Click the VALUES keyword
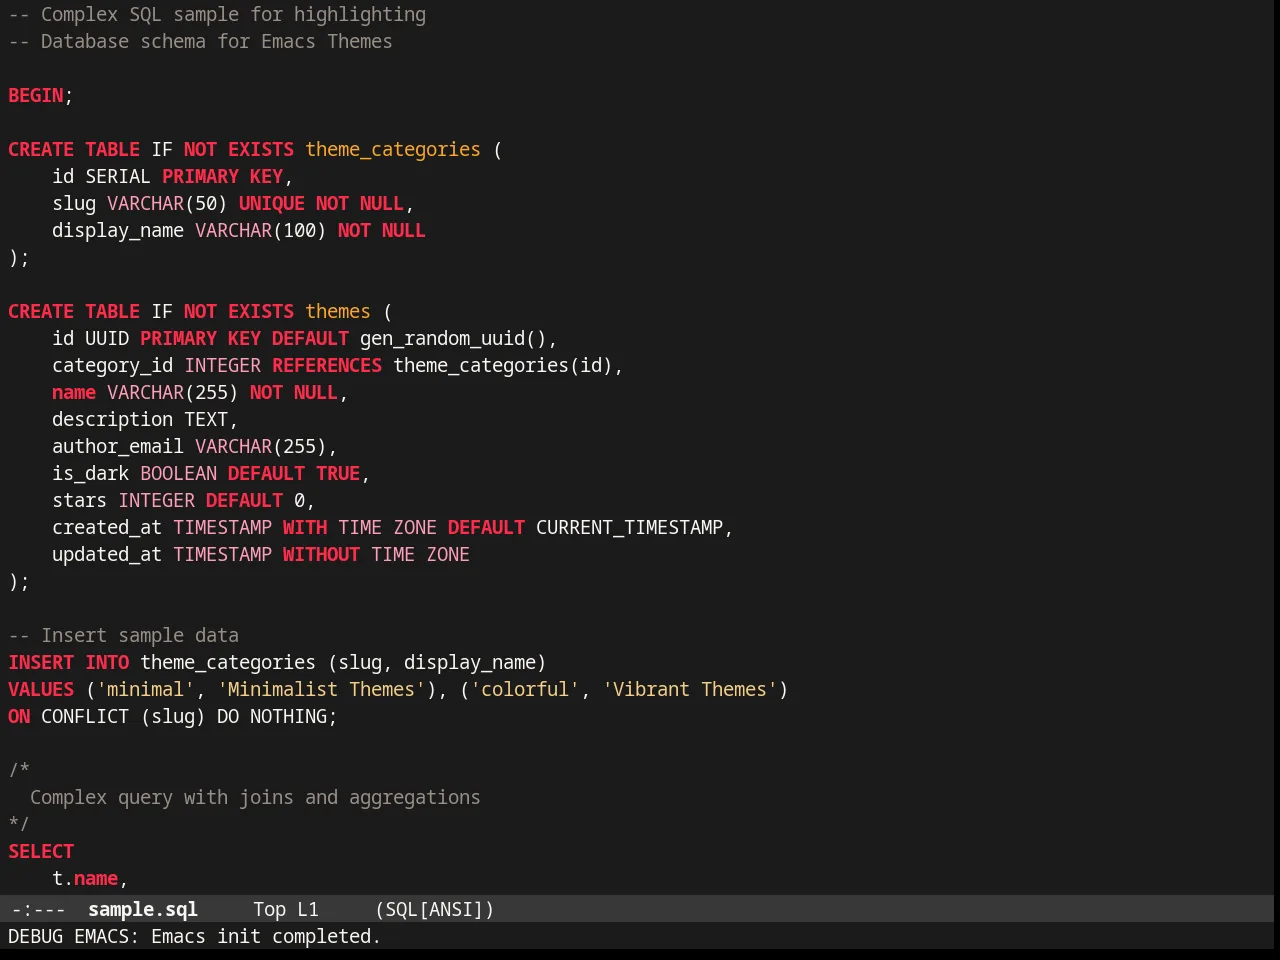The height and width of the screenshot is (960, 1280). coord(41,689)
